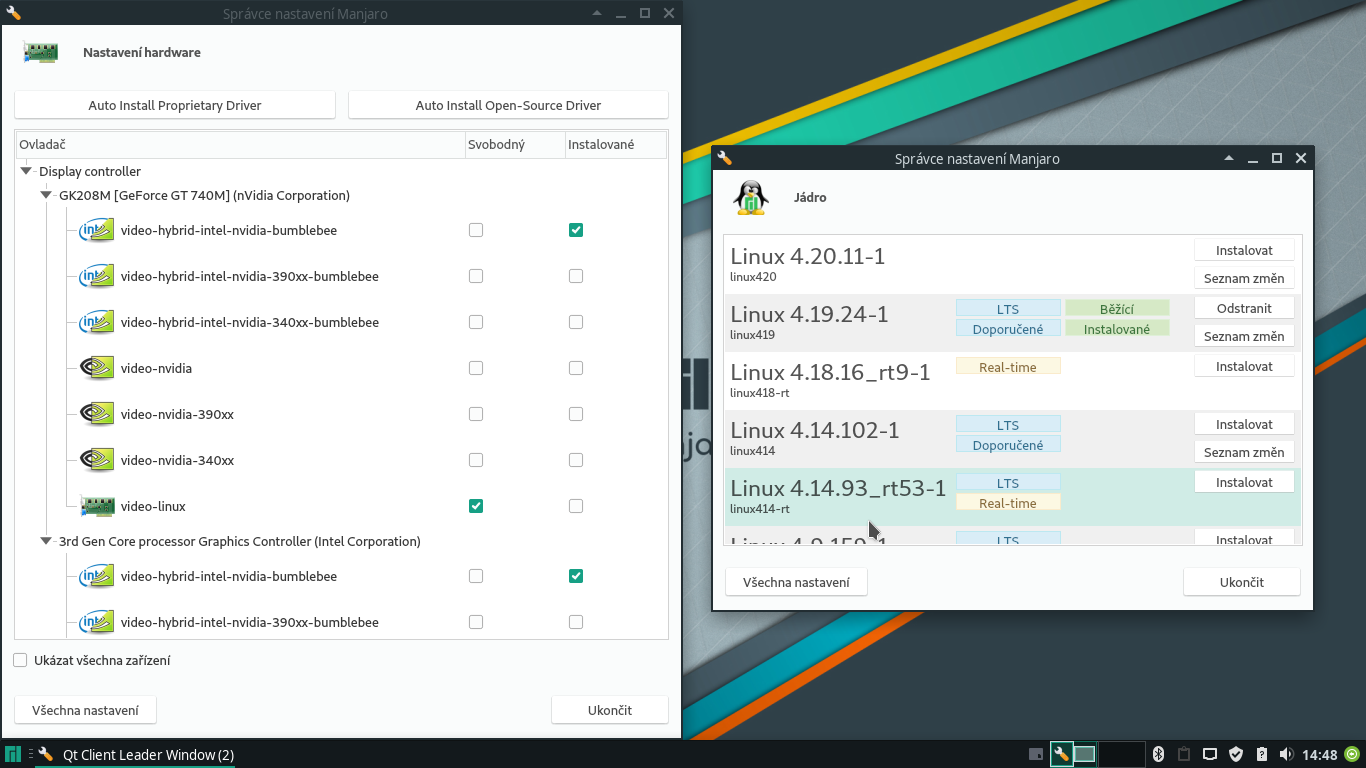Click Real-time badge on Linux 4.18.16_rt9-1
Image resolution: width=1366 pixels, height=768 pixels.
[x=1008, y=367]
